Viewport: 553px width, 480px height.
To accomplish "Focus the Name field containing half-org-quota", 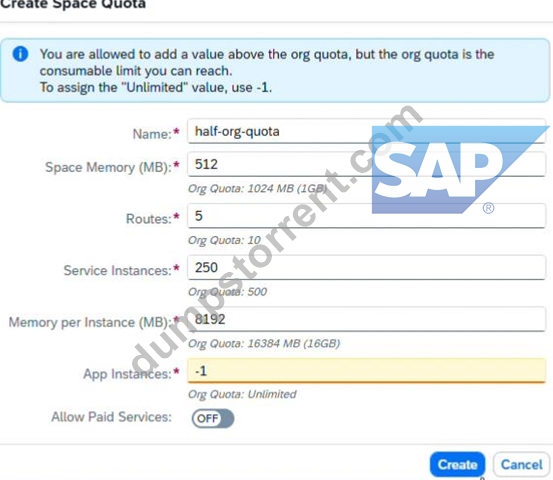I will 366,131.
